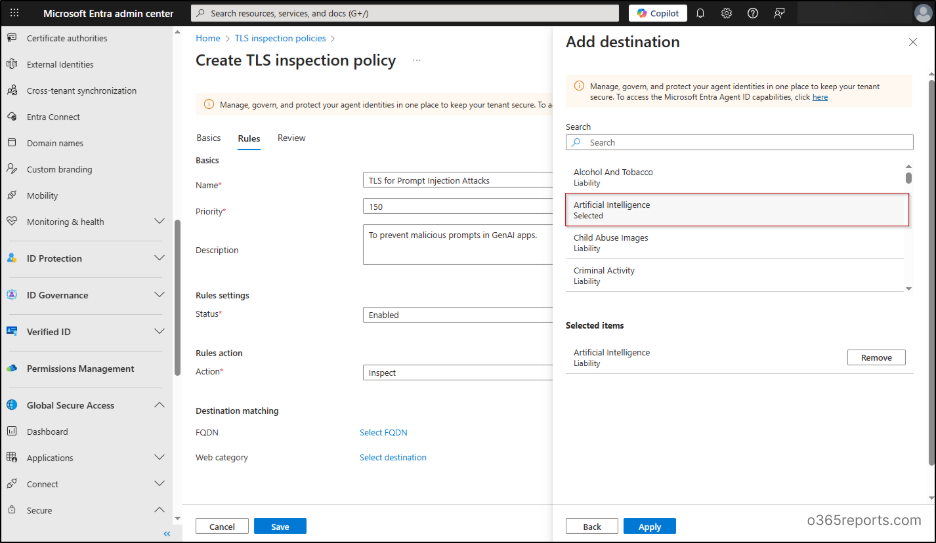Expand the ID Protection section
This screenshot has width=936, height=543.
159,258
